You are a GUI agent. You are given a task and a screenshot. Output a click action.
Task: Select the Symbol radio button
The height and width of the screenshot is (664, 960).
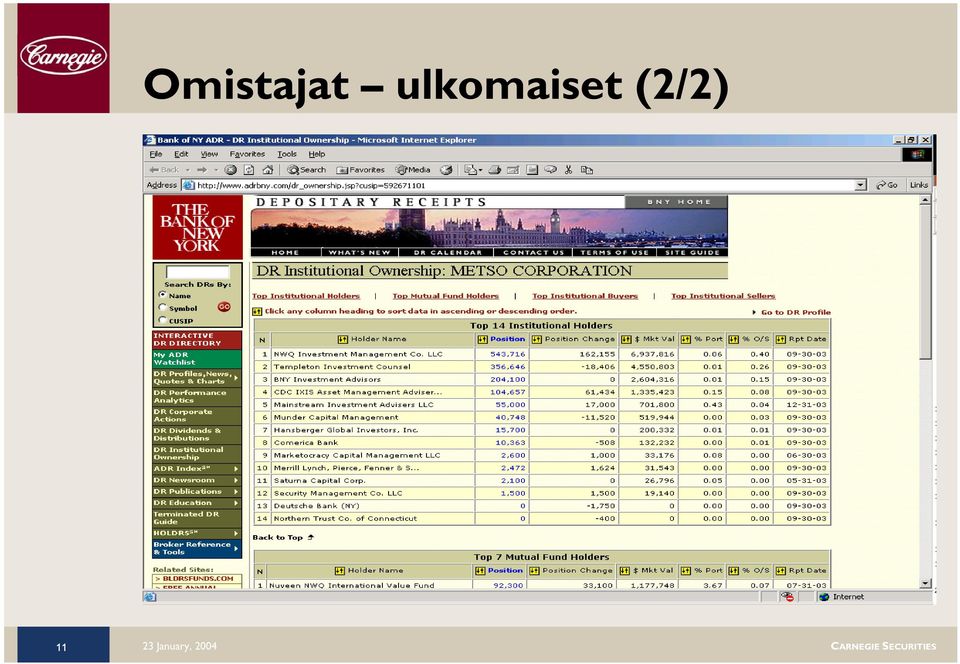(x=162, y=307)
